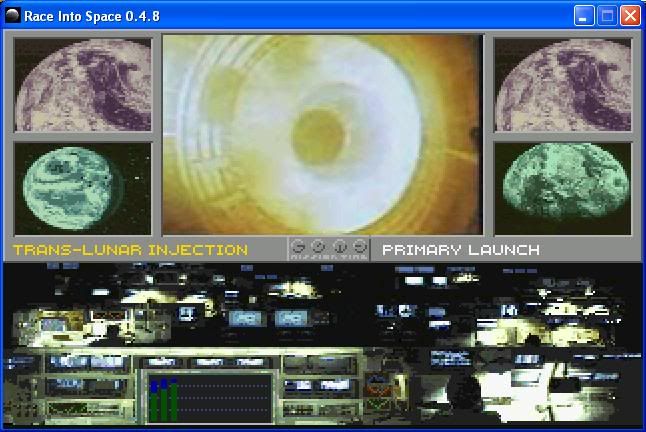Click the TRANS-LUNAR INJECTION step label
Viewport: 646px width, 432px height.
[130, 250]
